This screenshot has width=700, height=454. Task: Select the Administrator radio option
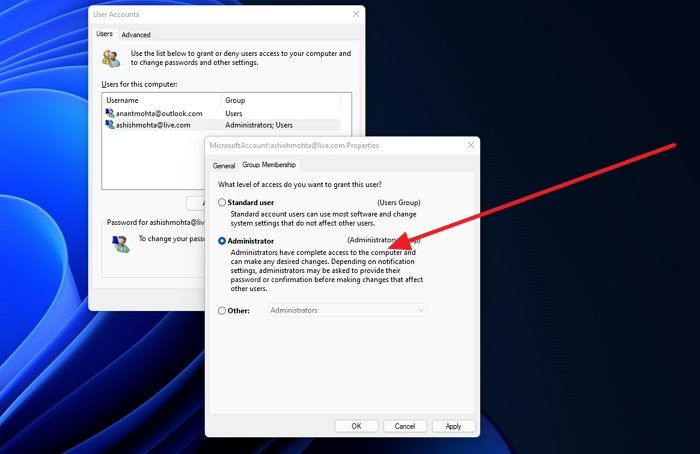222,241
